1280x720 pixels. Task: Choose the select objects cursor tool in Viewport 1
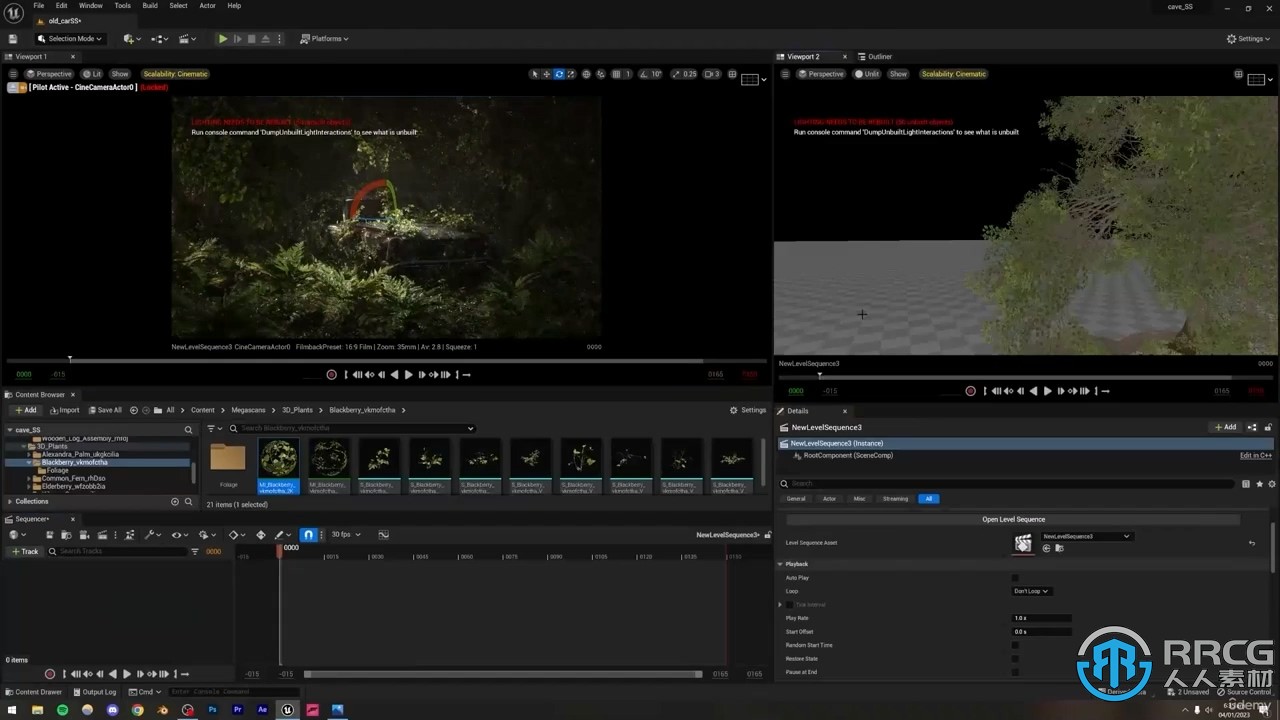[534, 74]
